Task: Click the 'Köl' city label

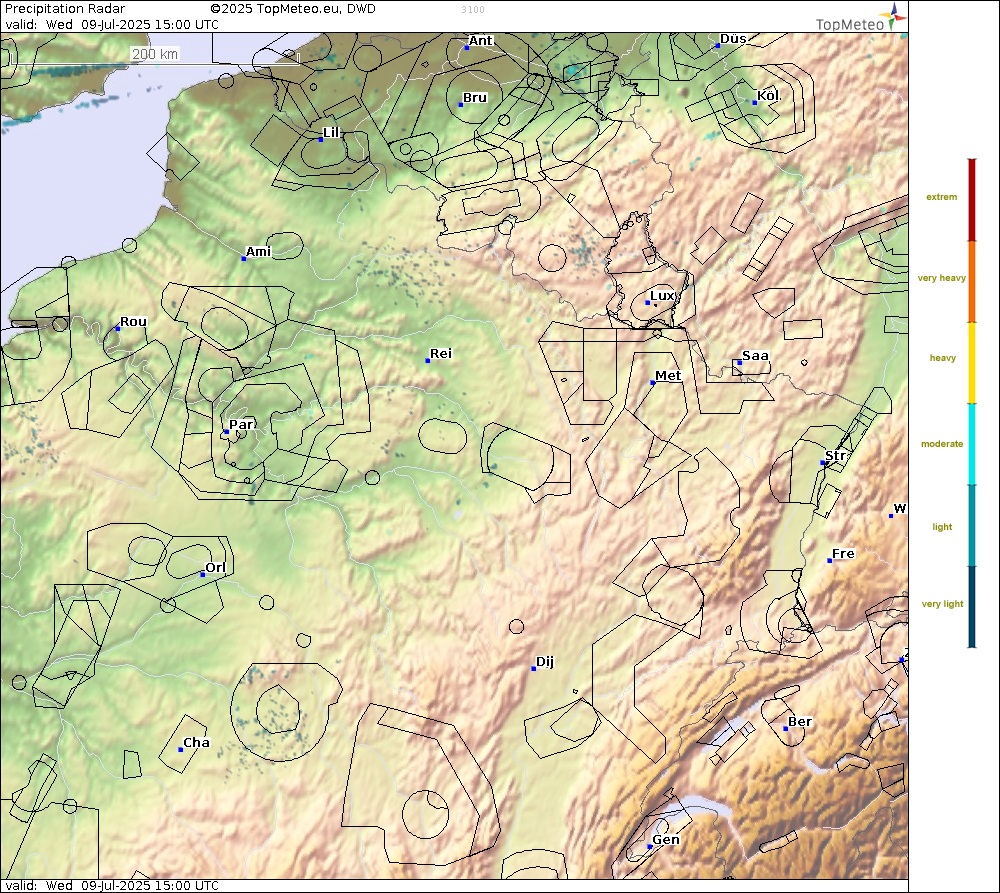Action: click(768, 95)
